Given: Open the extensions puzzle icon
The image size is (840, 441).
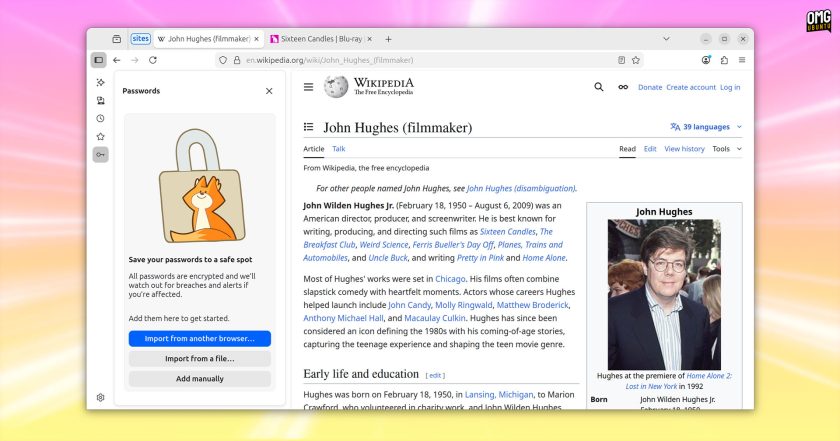Looking at the screenshot, I should click(x=724, y=60).
